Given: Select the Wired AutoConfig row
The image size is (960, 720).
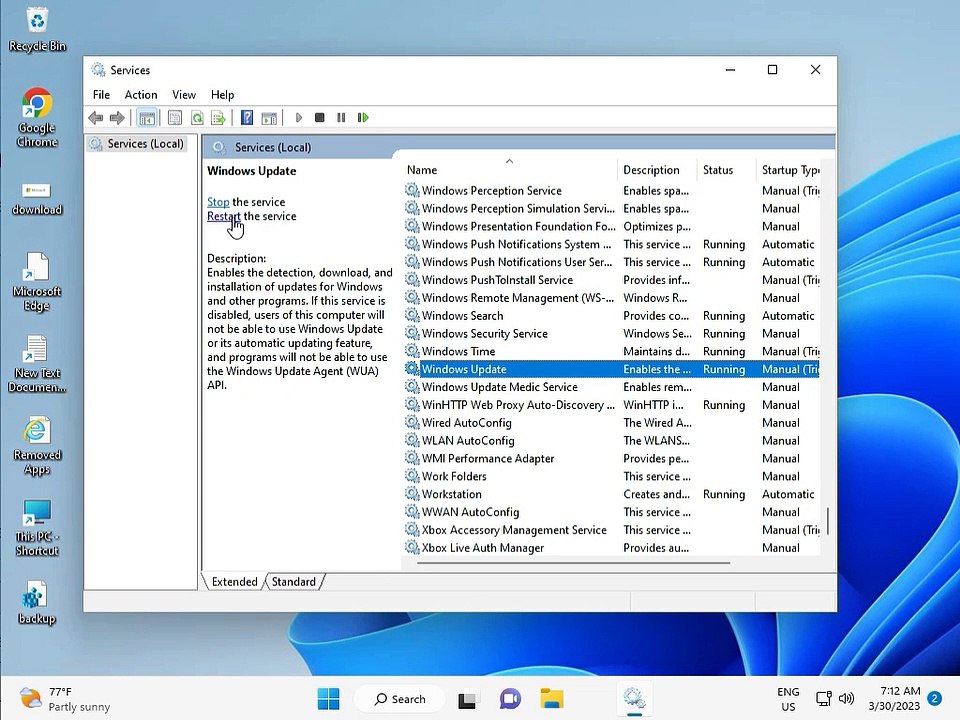Looking at the screenshot, I should [x=612, y=423].
